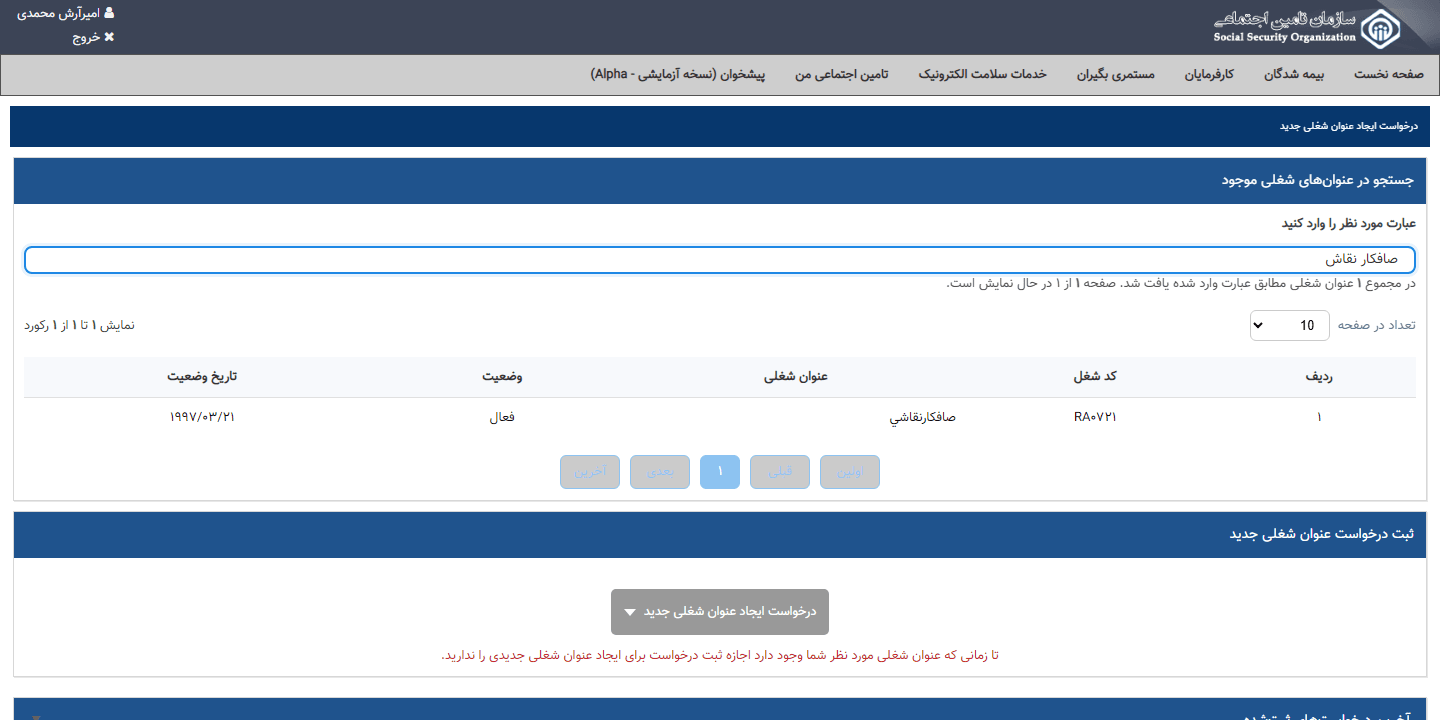Screen dimensions: 1440x720
Task: Click the آخرین pagination button
Action: 590,472
